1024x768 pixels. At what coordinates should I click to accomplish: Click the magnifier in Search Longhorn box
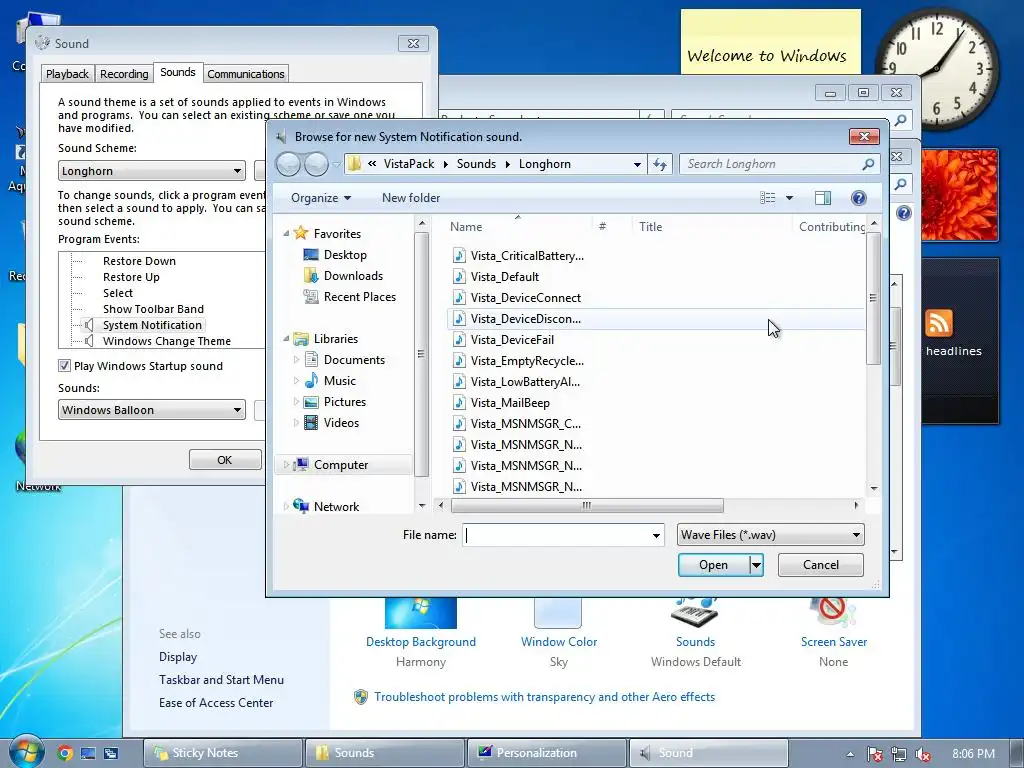(868, 165)
